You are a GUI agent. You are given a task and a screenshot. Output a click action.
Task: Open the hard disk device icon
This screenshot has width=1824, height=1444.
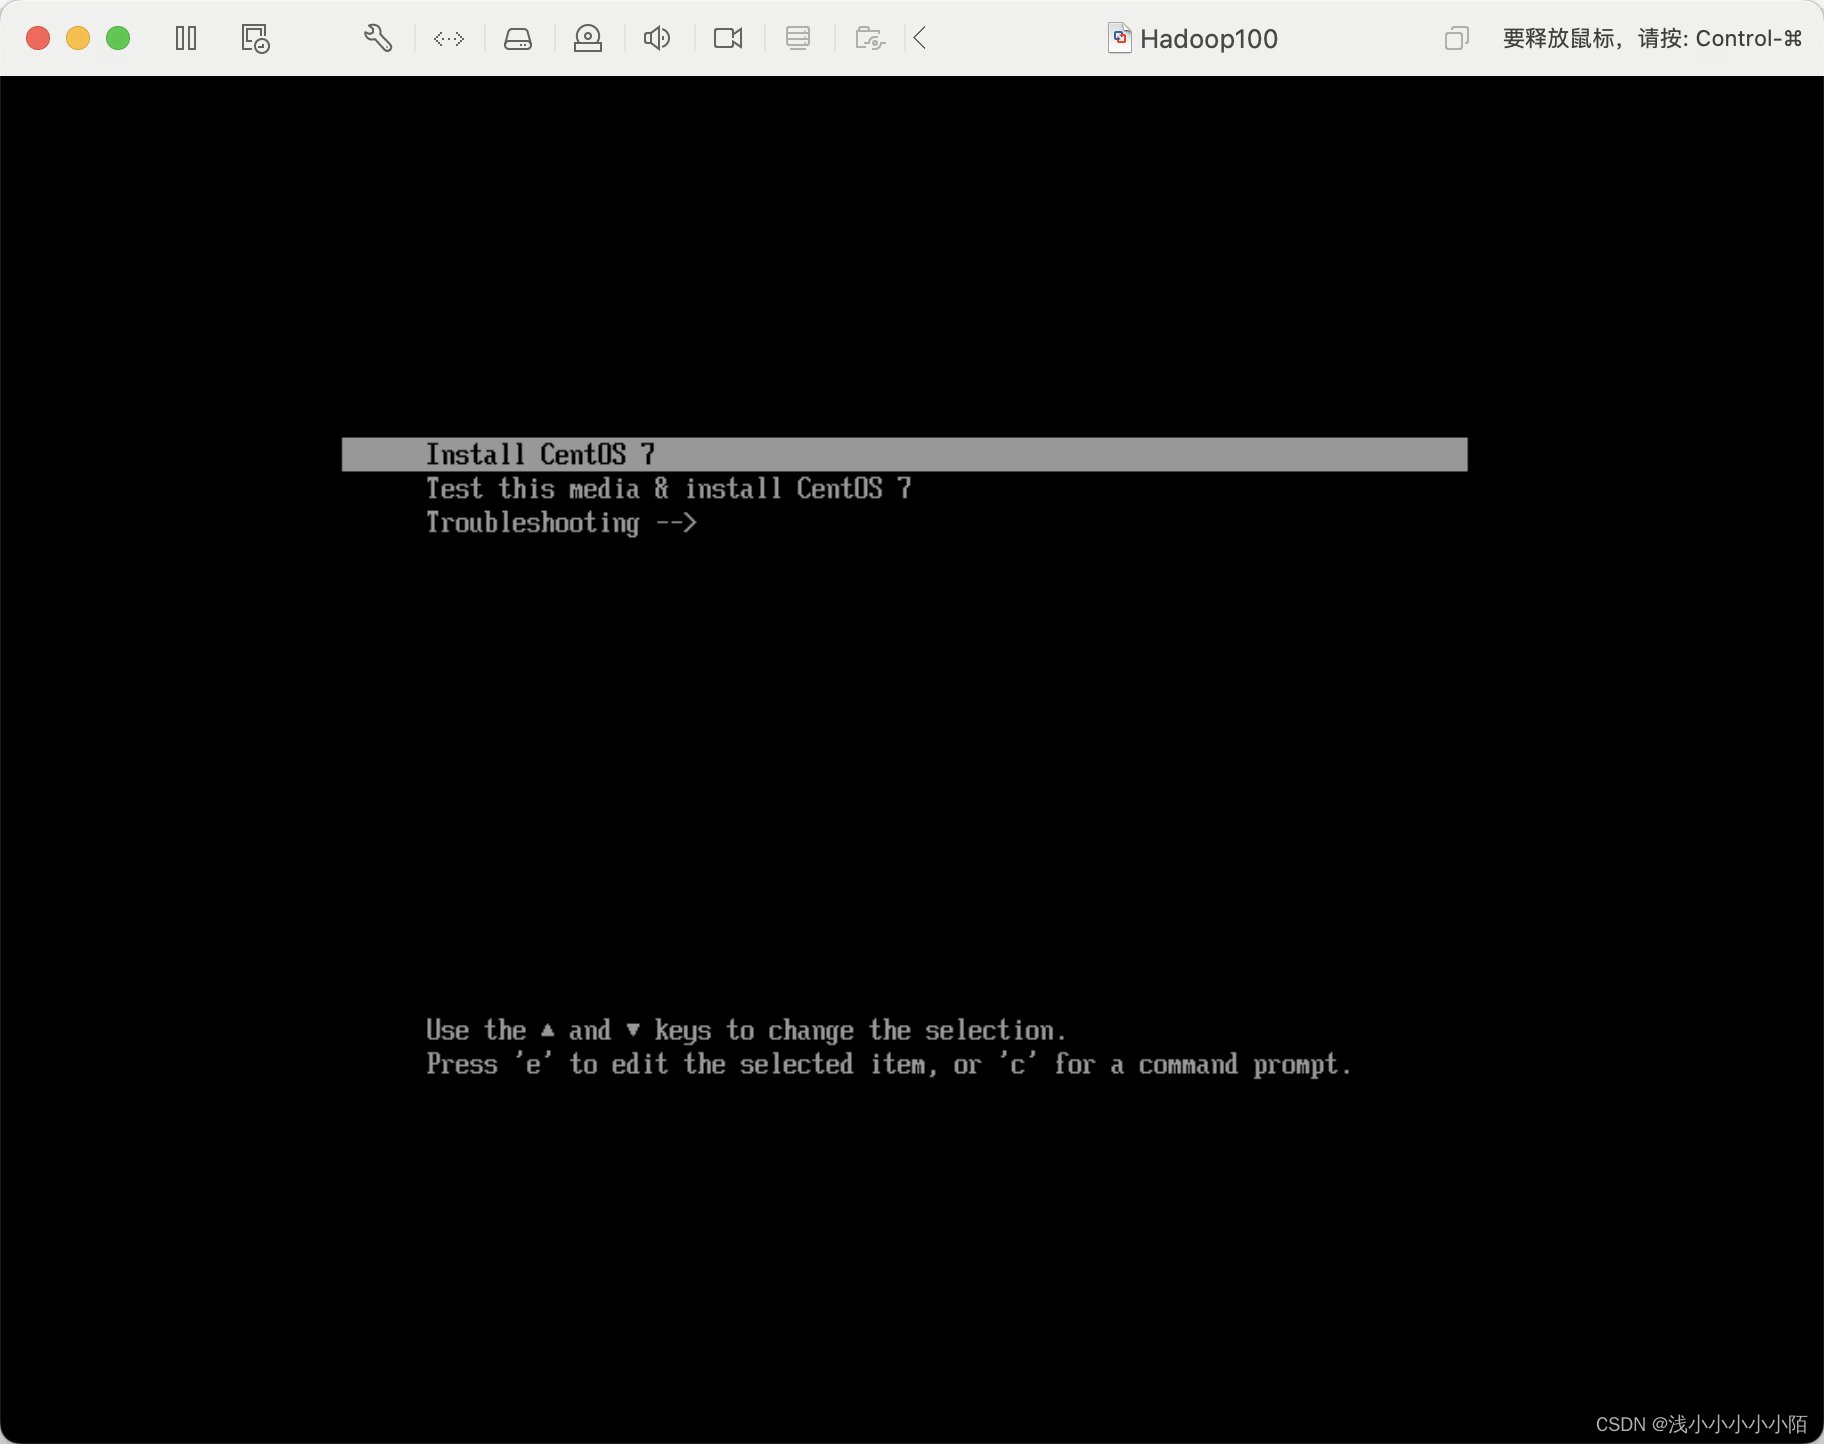pos(518,39)
